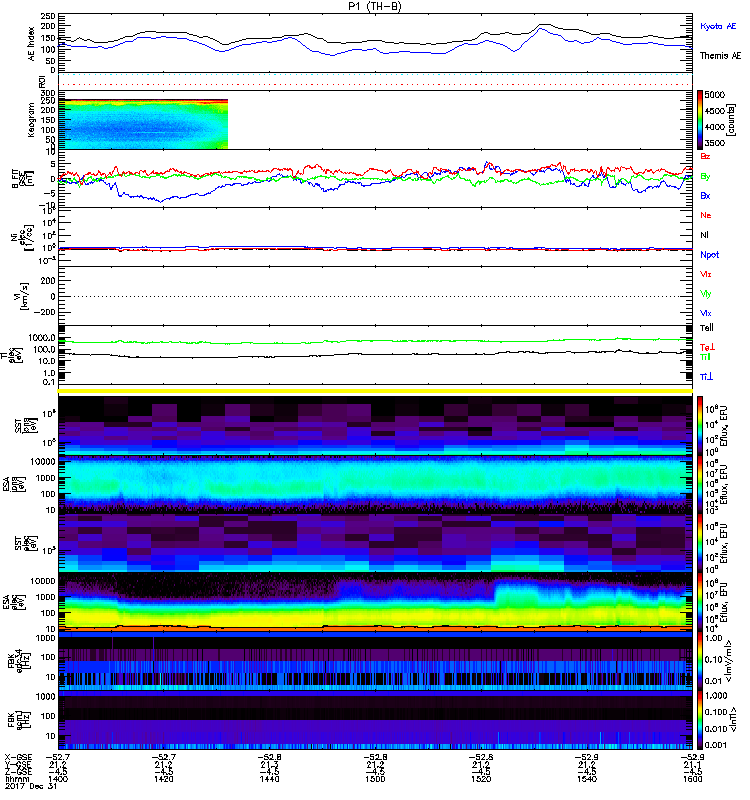Select the red Ne density legend label

[706, 215]
